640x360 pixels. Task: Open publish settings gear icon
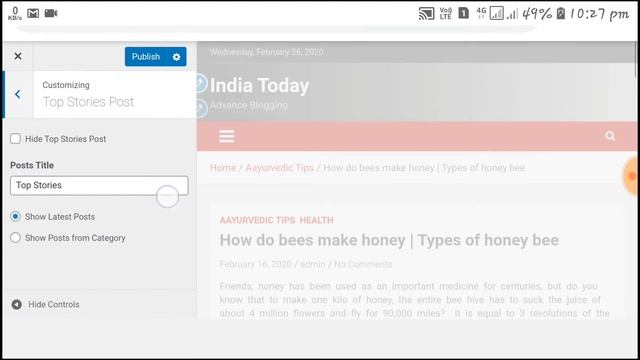[176, 57]
